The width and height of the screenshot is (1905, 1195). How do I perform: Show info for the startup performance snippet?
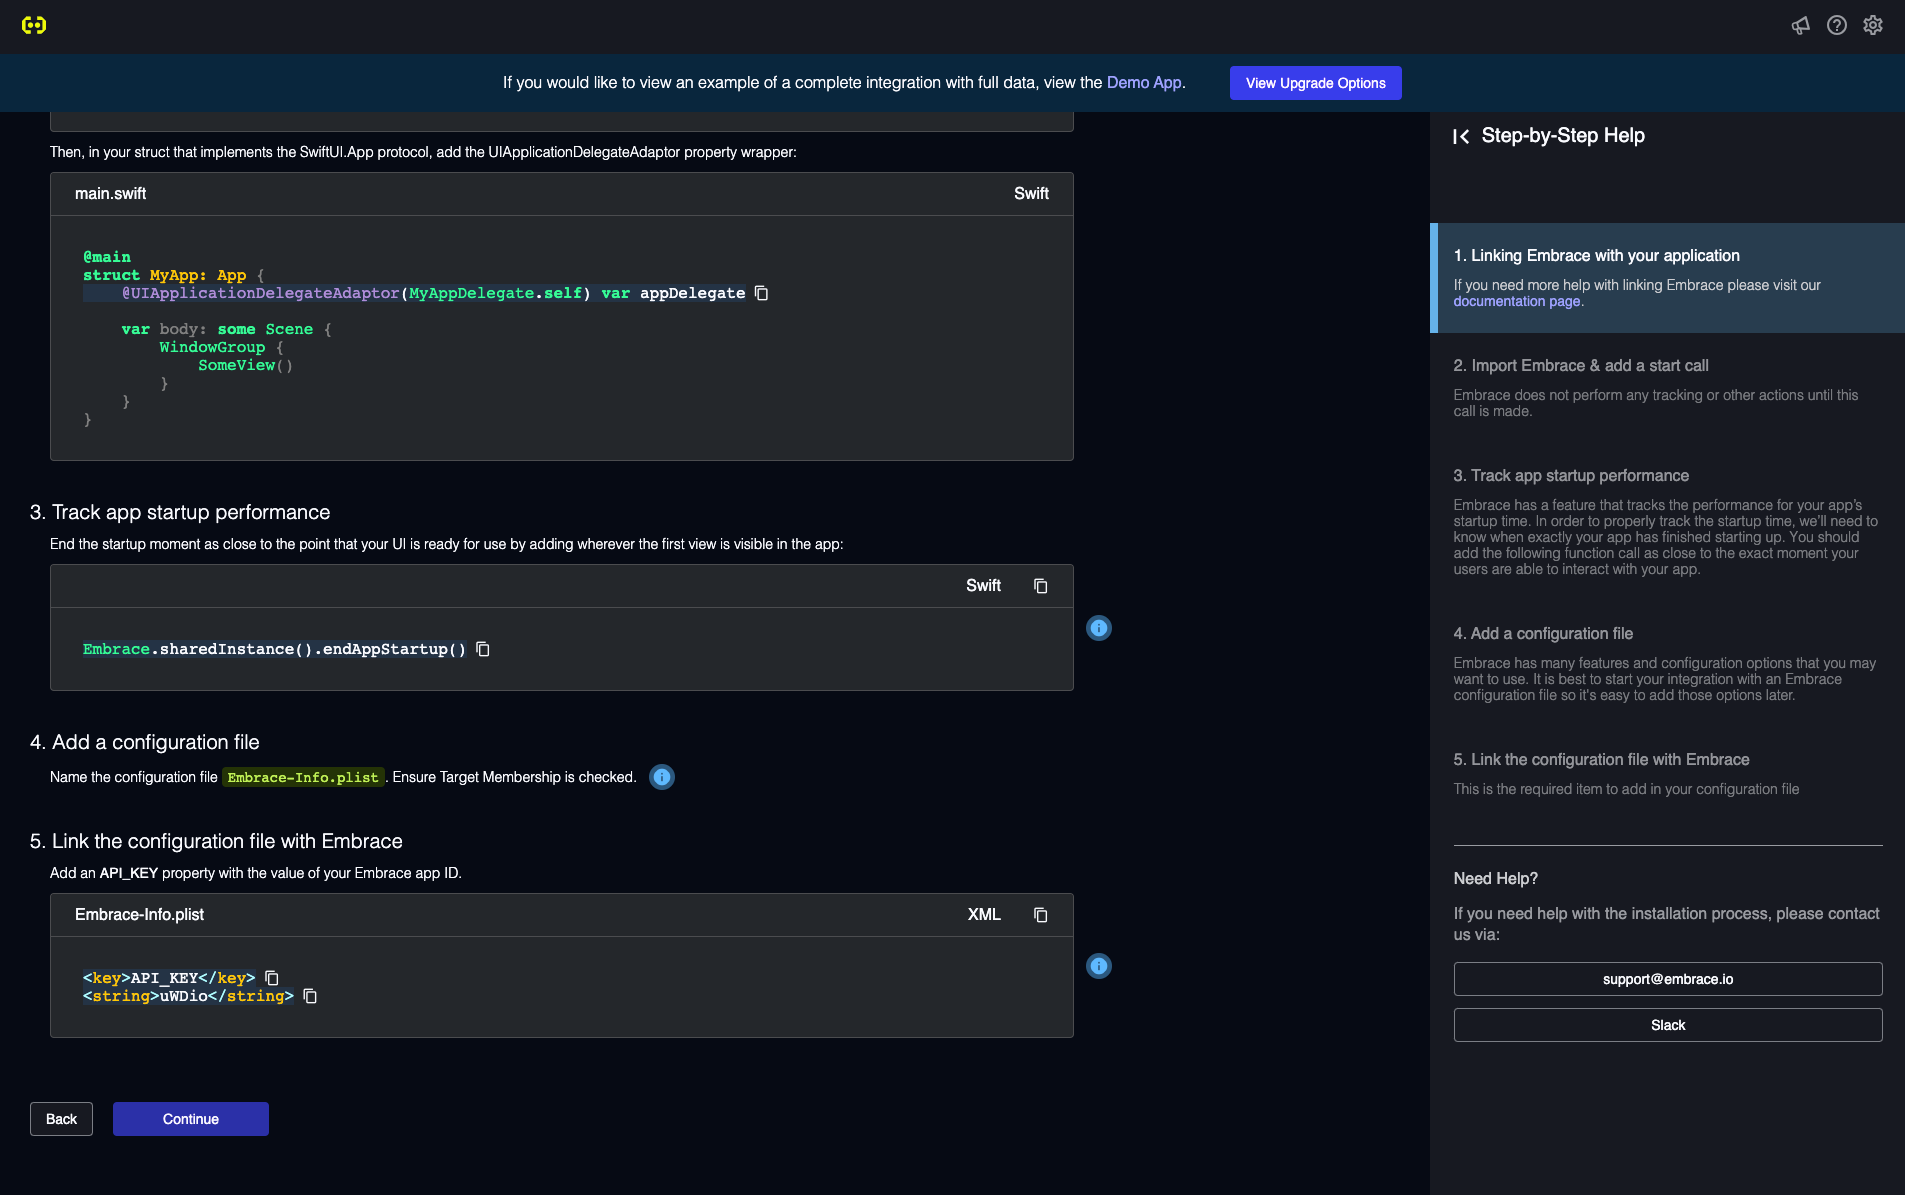click(1099, 628)
